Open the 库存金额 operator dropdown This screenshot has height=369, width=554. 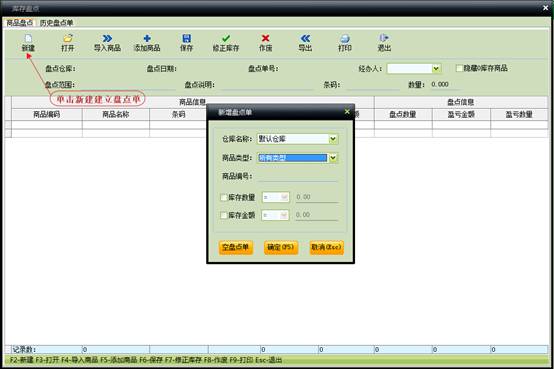coord(284,215)
